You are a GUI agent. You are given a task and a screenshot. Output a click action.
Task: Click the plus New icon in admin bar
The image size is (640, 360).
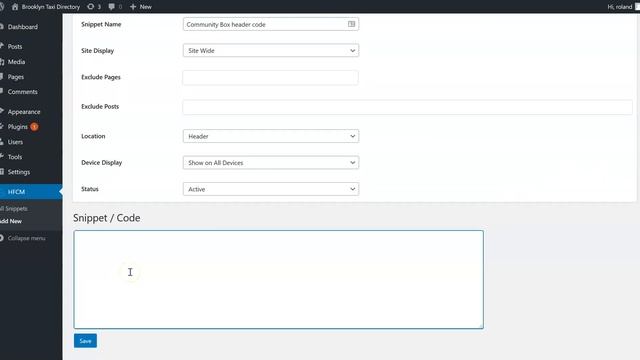pyautogui.click(x=133, y=7)
